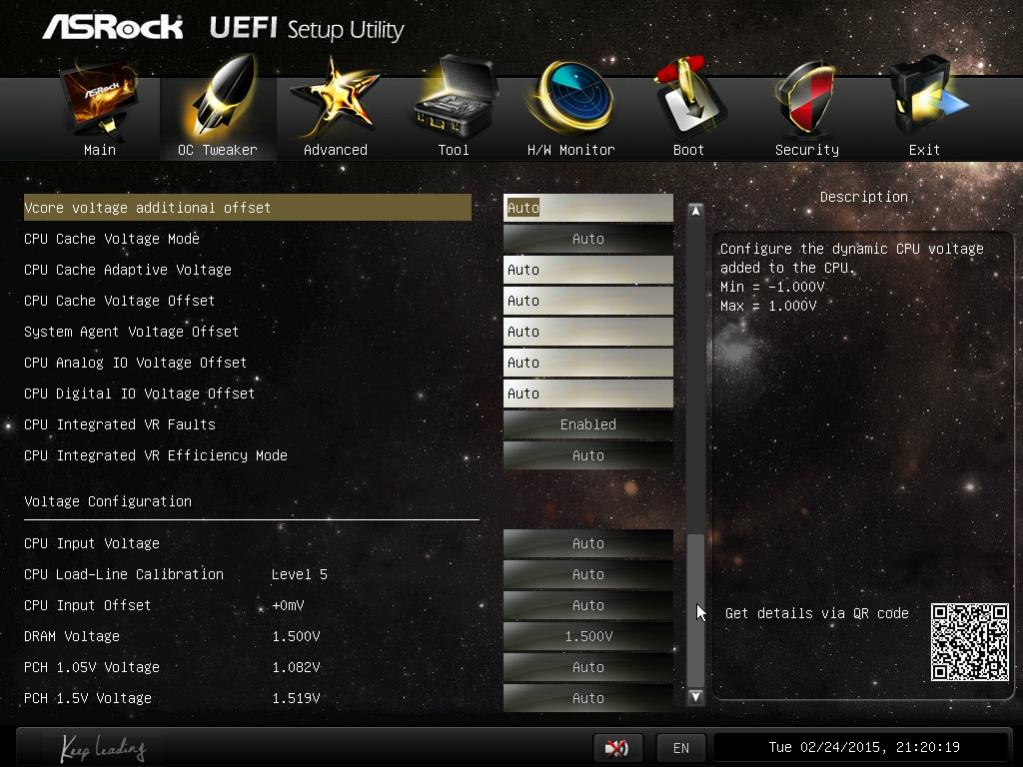Select CPU Integrated VR Efficiency Mode label
Image resolution: width=1023 pixels, height=767 pixels.
coord(156,456)
